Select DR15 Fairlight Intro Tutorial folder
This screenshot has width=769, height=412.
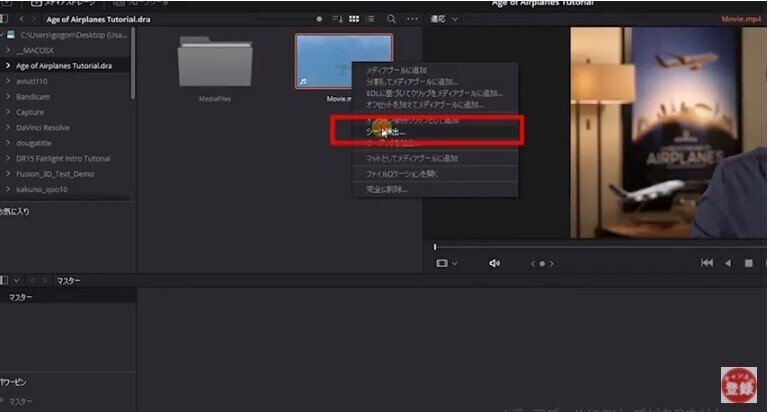[65, 158]
